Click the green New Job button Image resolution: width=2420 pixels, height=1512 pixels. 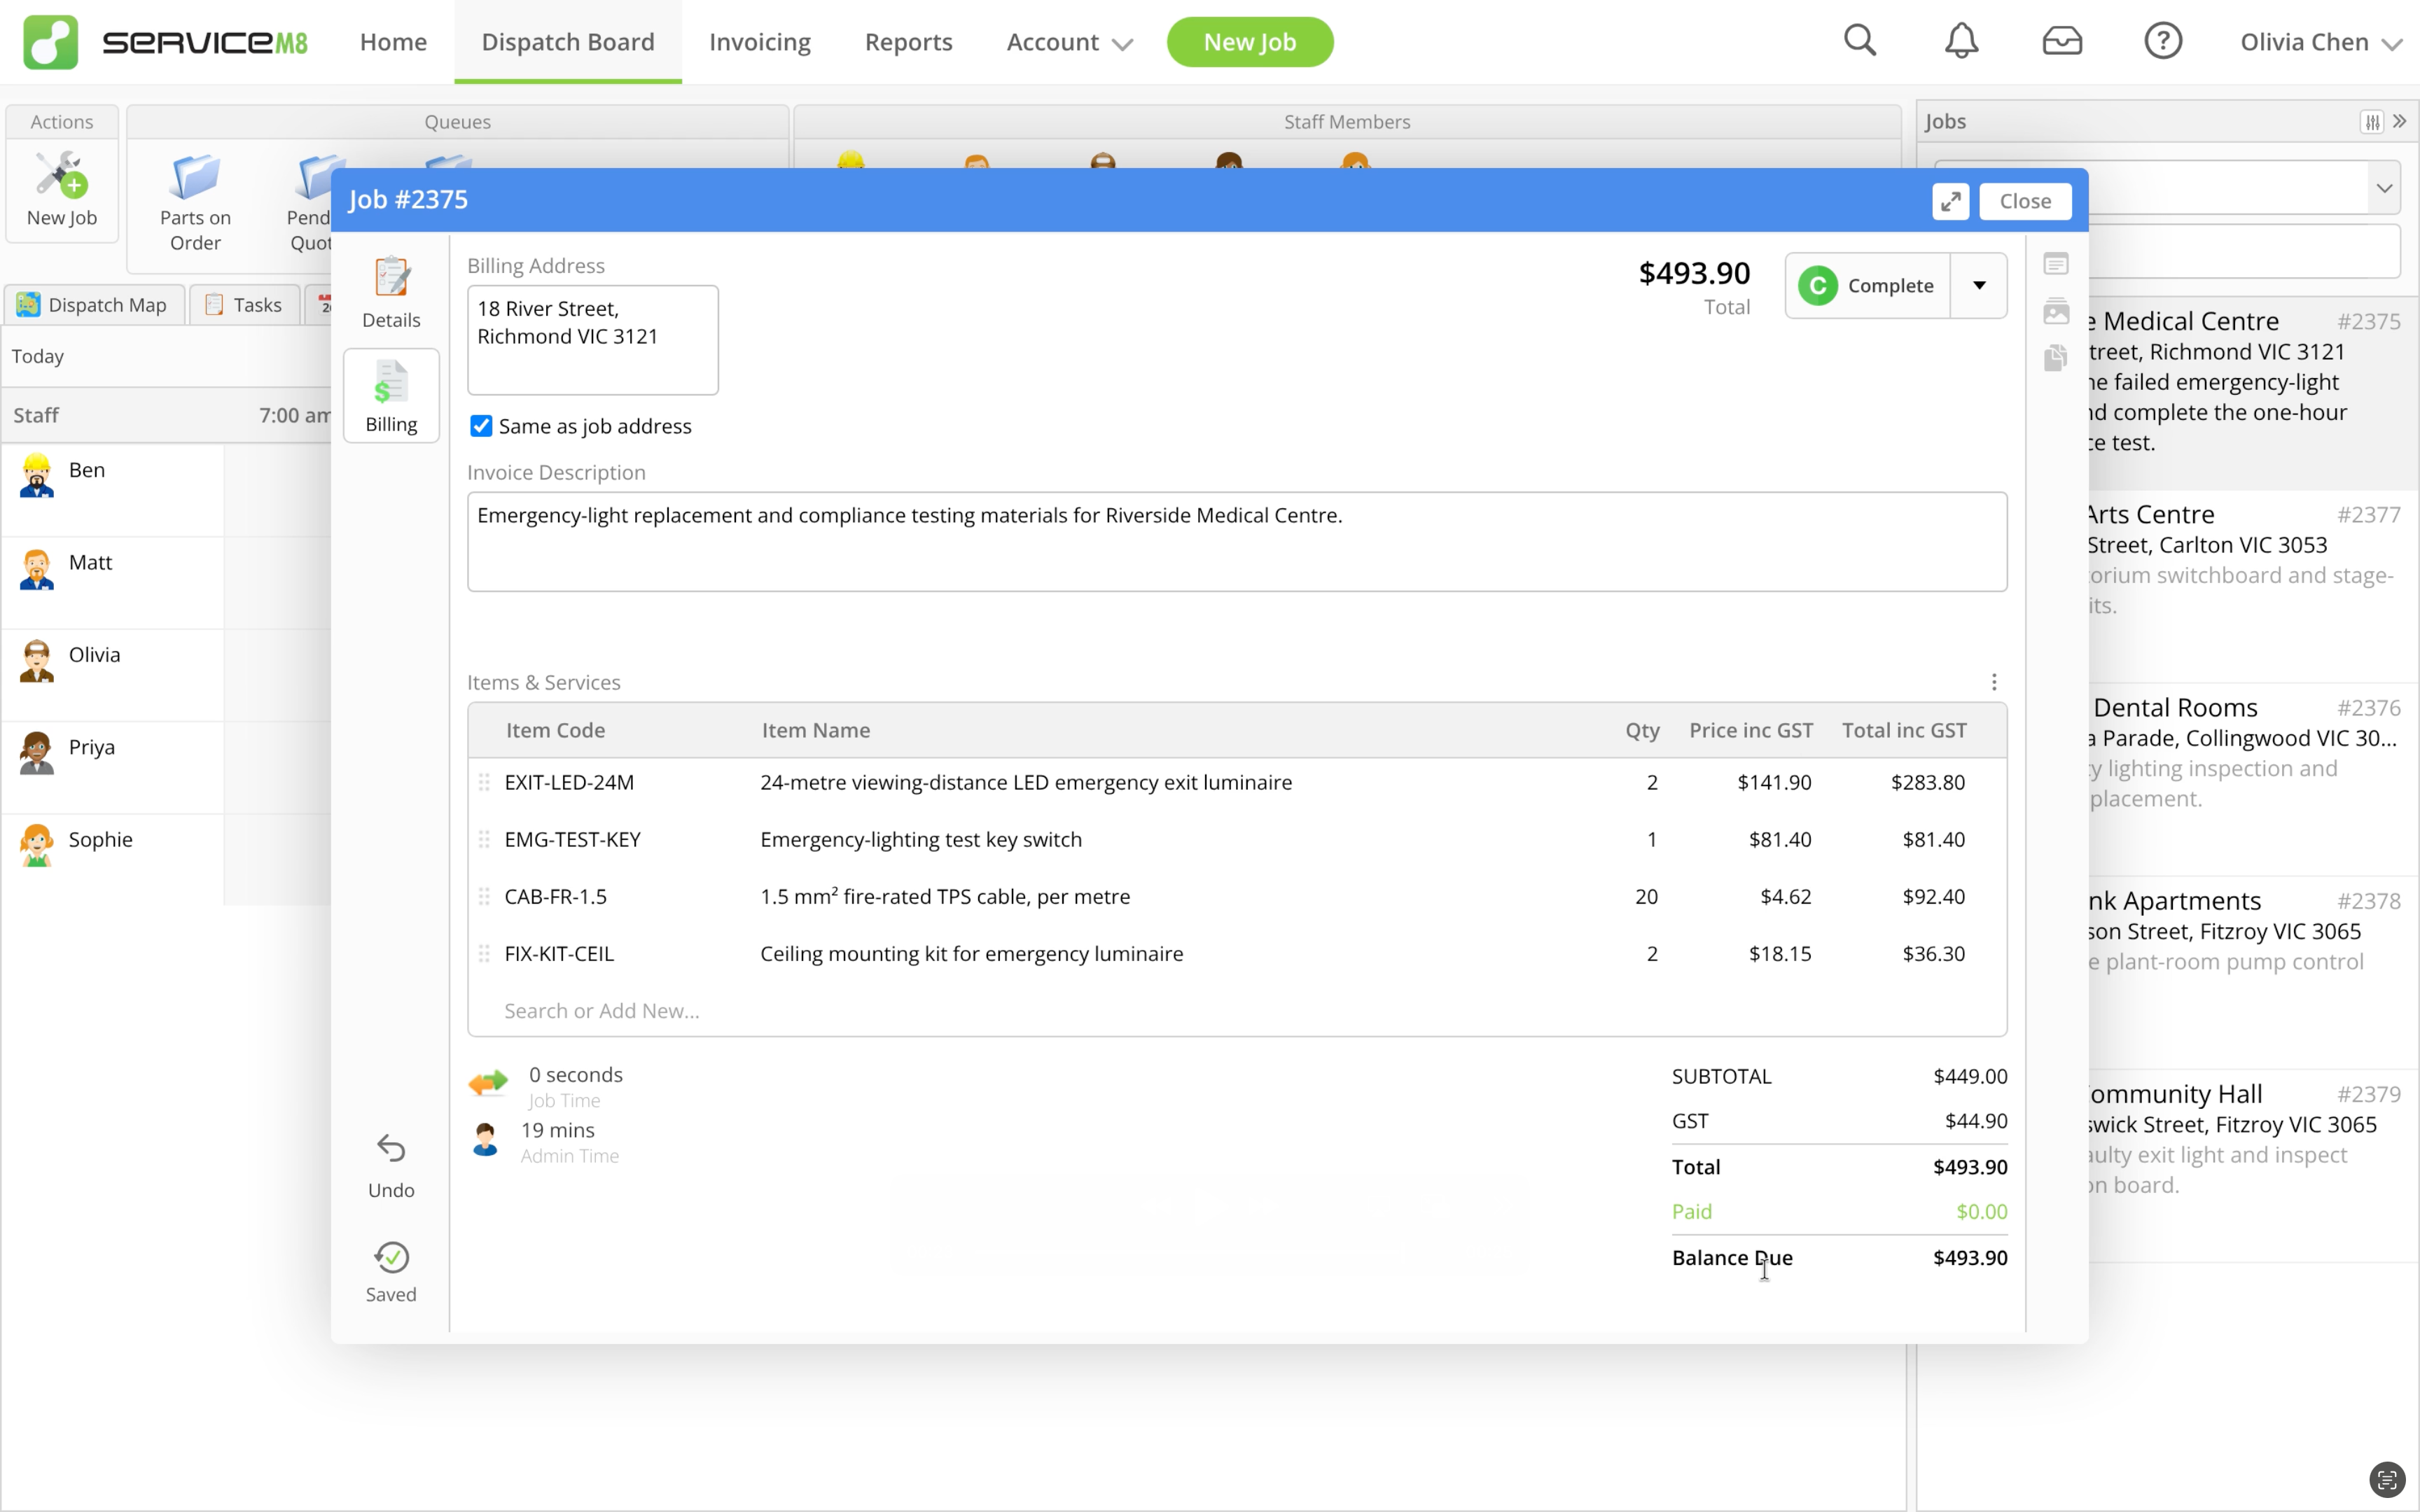1249,42
